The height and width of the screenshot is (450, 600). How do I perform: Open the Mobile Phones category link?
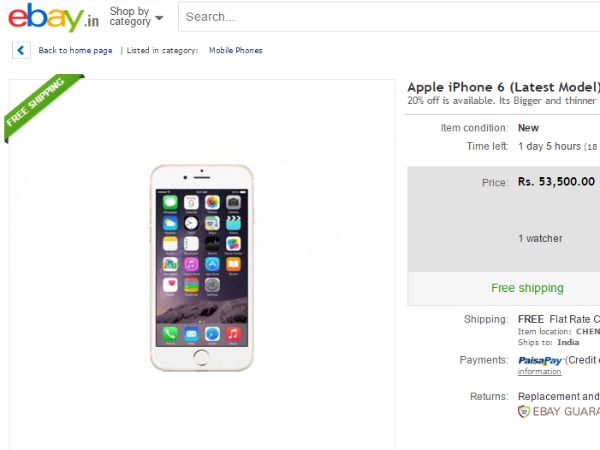(235, 51)
